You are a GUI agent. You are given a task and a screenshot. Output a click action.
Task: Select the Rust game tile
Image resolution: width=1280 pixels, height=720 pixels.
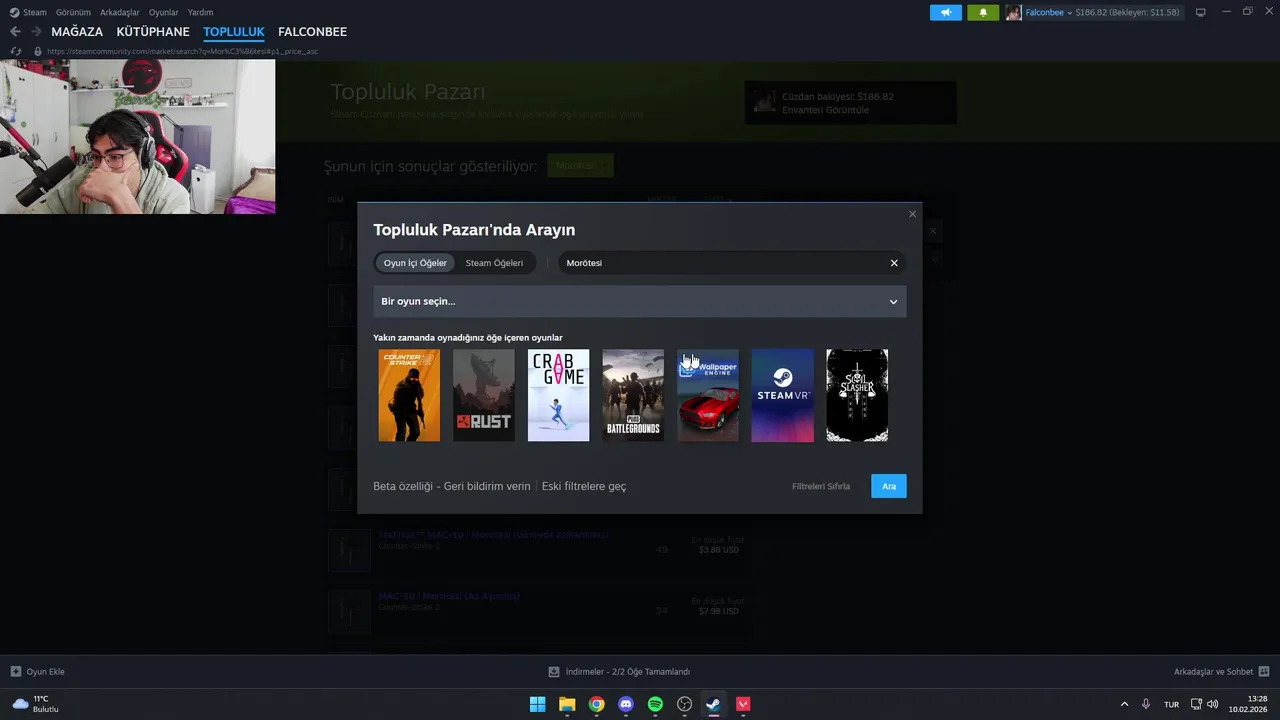point(484,395)
